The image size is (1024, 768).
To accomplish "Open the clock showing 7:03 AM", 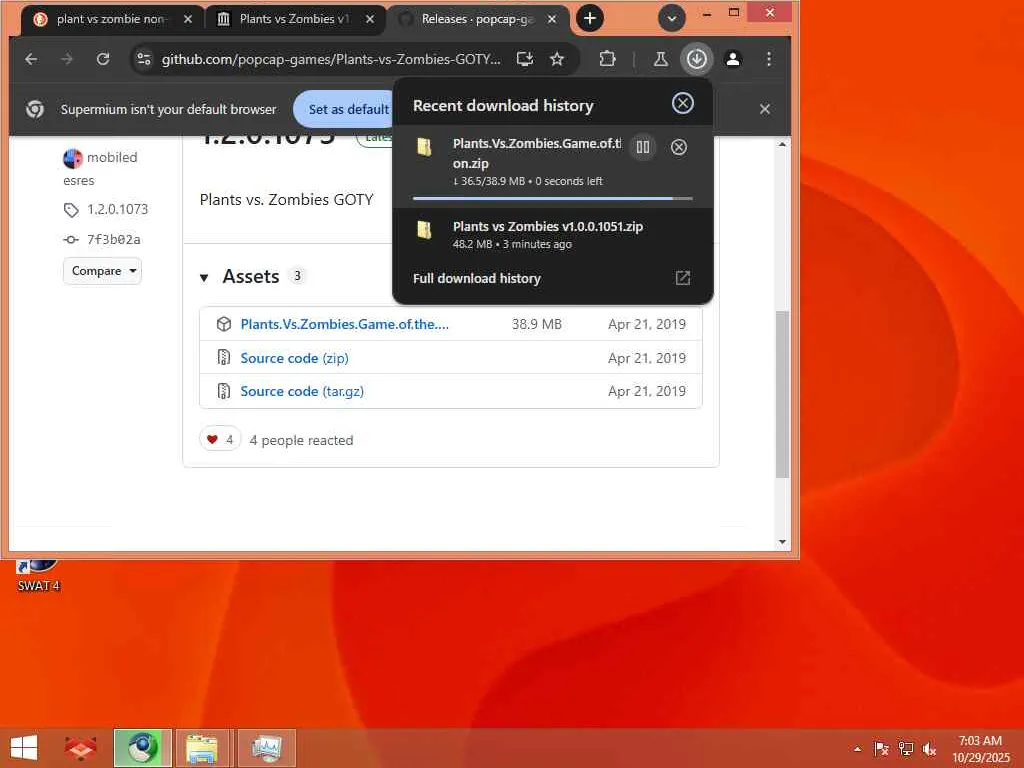I will 980,749.
